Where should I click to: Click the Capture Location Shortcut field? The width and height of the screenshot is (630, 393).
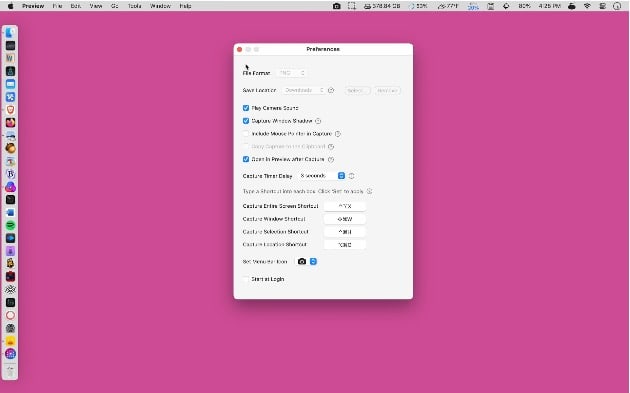345,245
